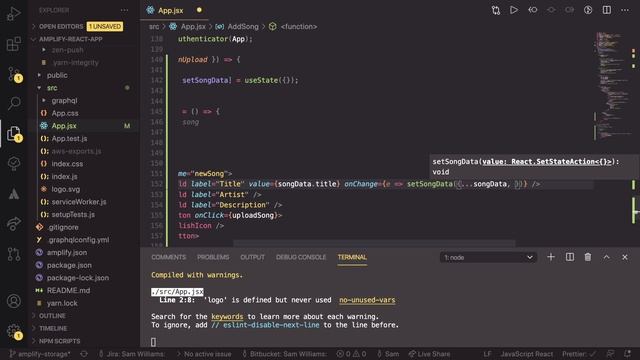Open index.css in the explorer

67,164
